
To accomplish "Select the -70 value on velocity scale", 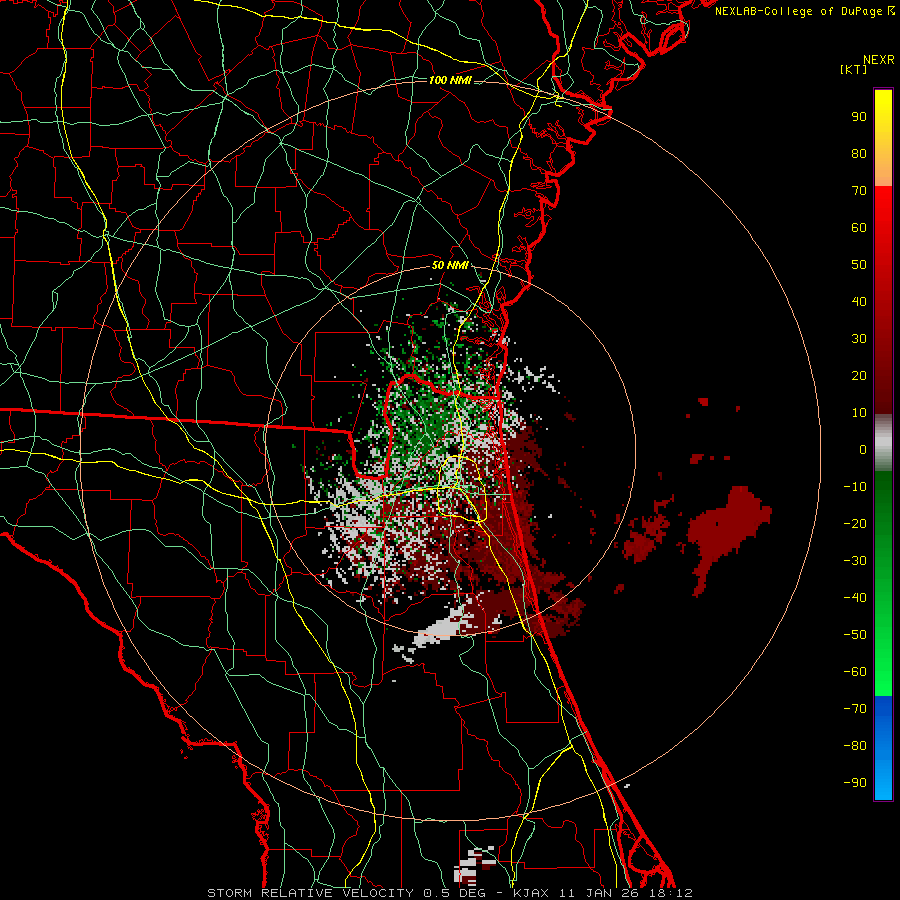I will click(855, 709).
